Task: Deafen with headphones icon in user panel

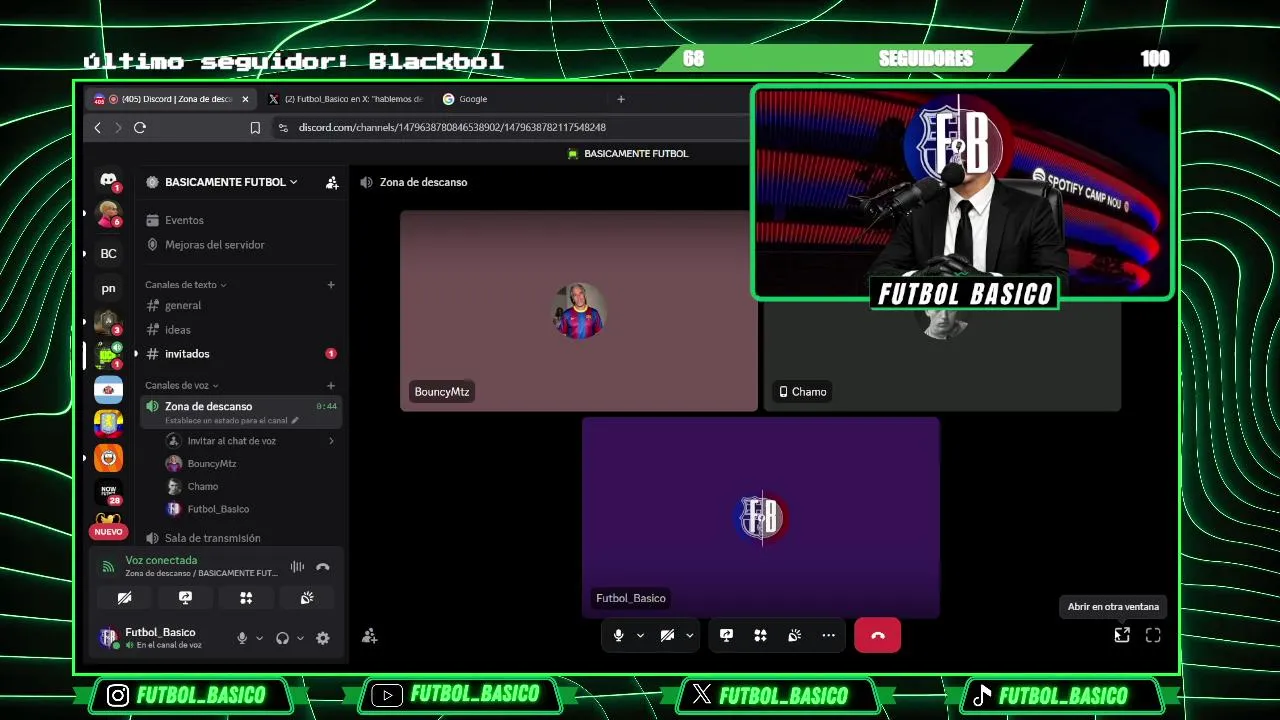Action: click(x=283, y=638)
